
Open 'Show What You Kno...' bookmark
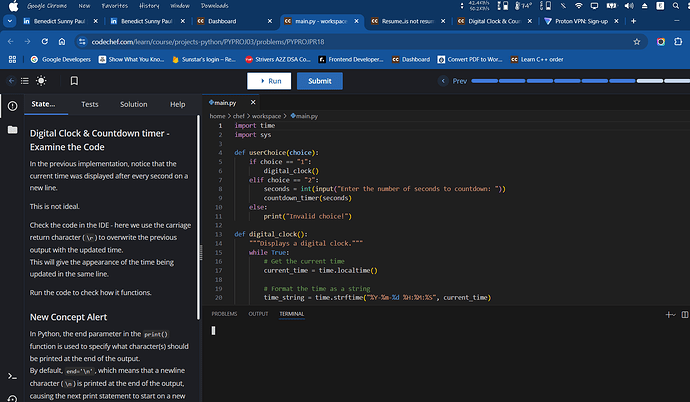pos(131,59)
